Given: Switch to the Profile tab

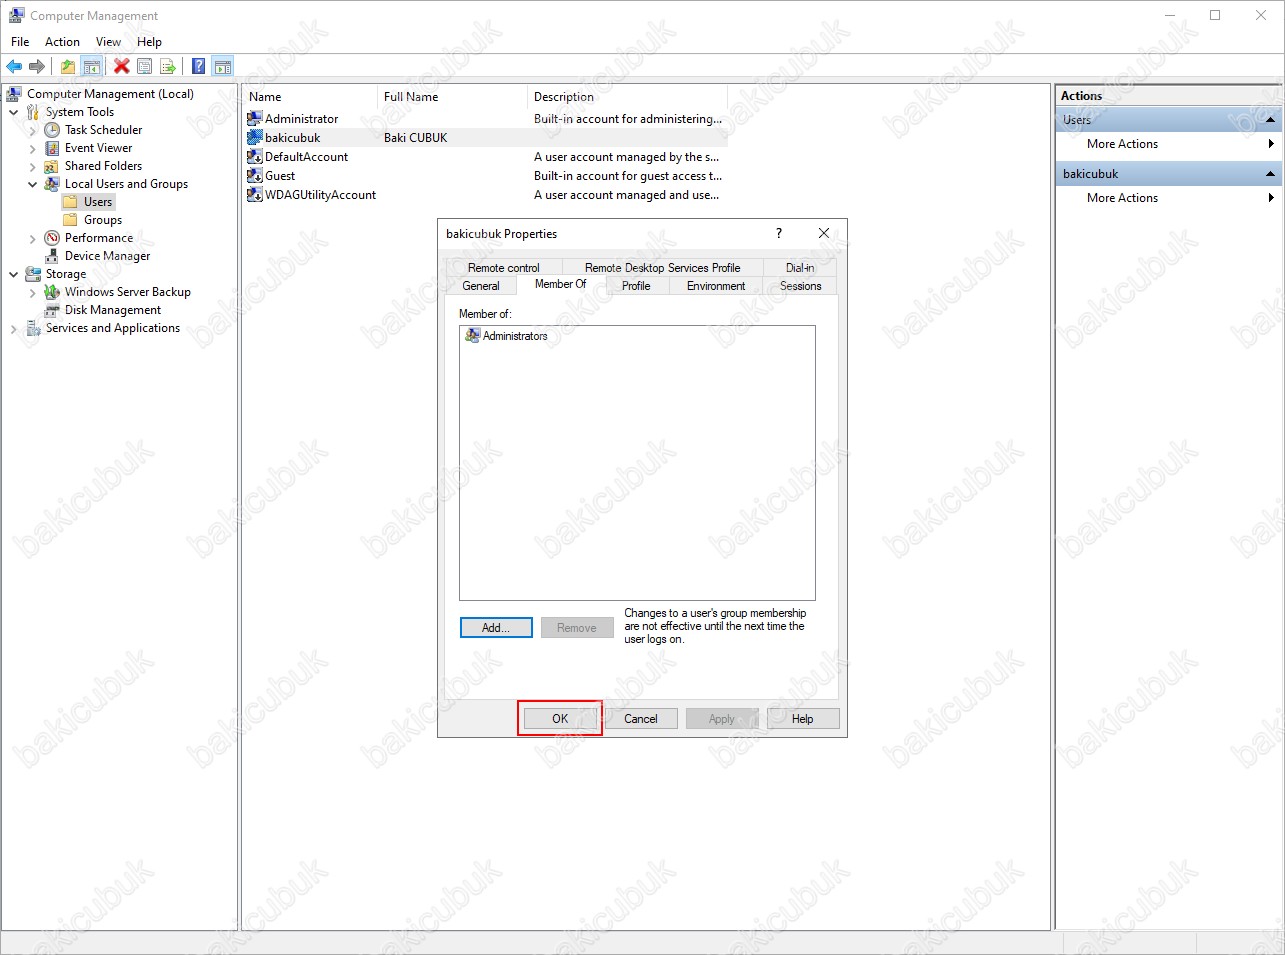Looking at the screenshot, I should pyautogui.click(x=636, y=286).
